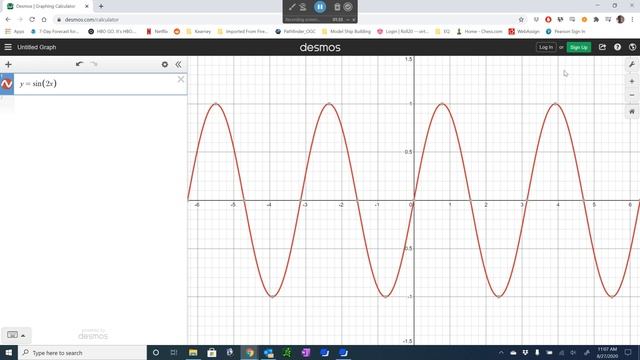Bookmark this page with the star icon
Image resolution: width=640 pixels, height=360 pixels.
point(521,19)
